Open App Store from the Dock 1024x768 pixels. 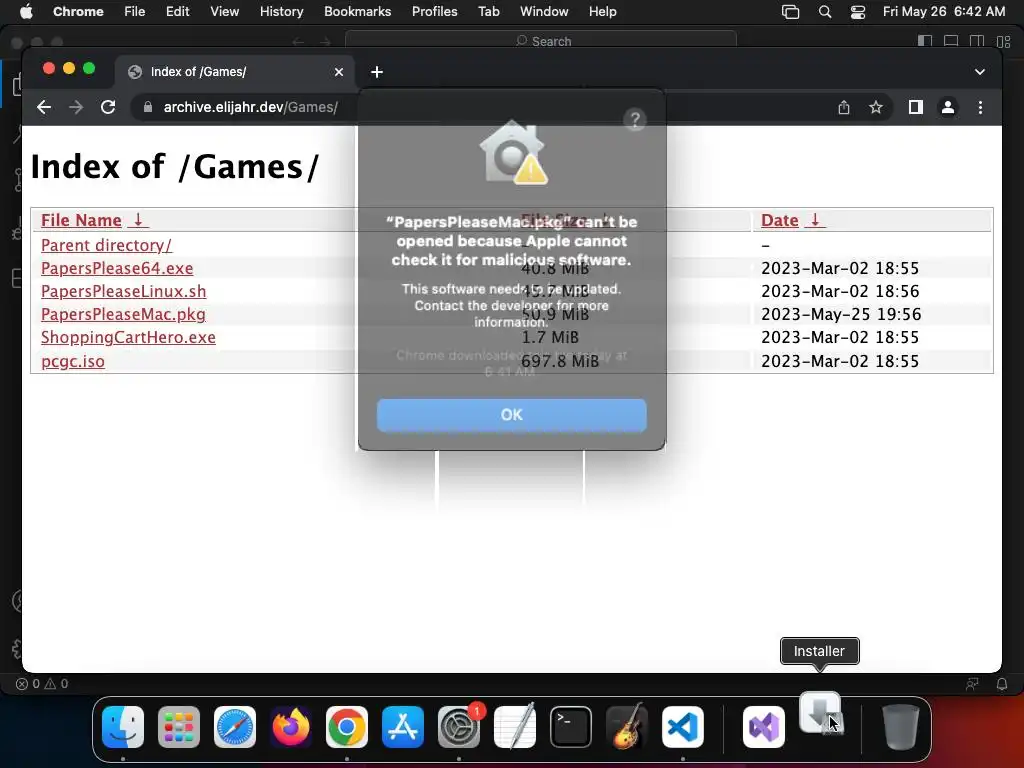[x=403, y=726]
